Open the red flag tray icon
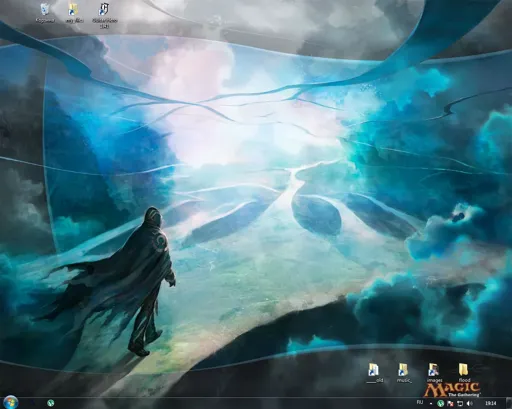The image size is (512, 409). (x=450, y=403)
